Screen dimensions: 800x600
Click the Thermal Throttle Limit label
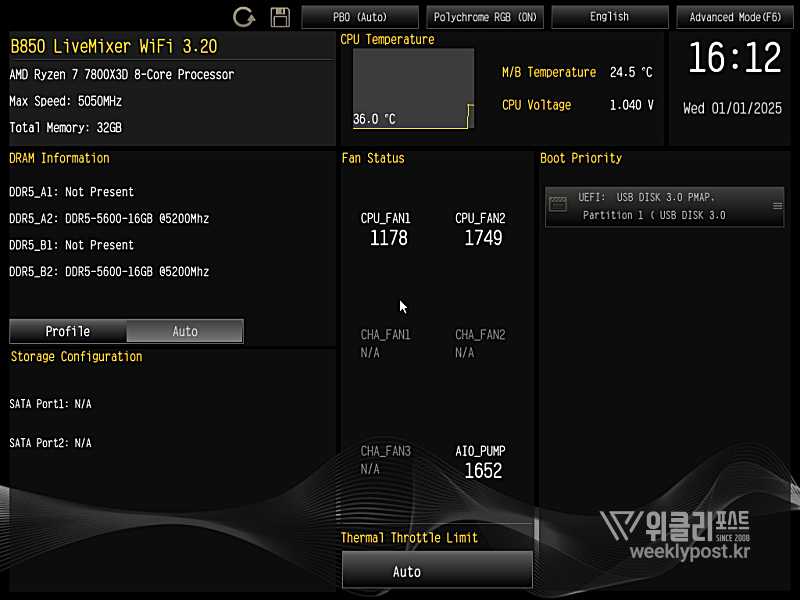click(409, 537)
